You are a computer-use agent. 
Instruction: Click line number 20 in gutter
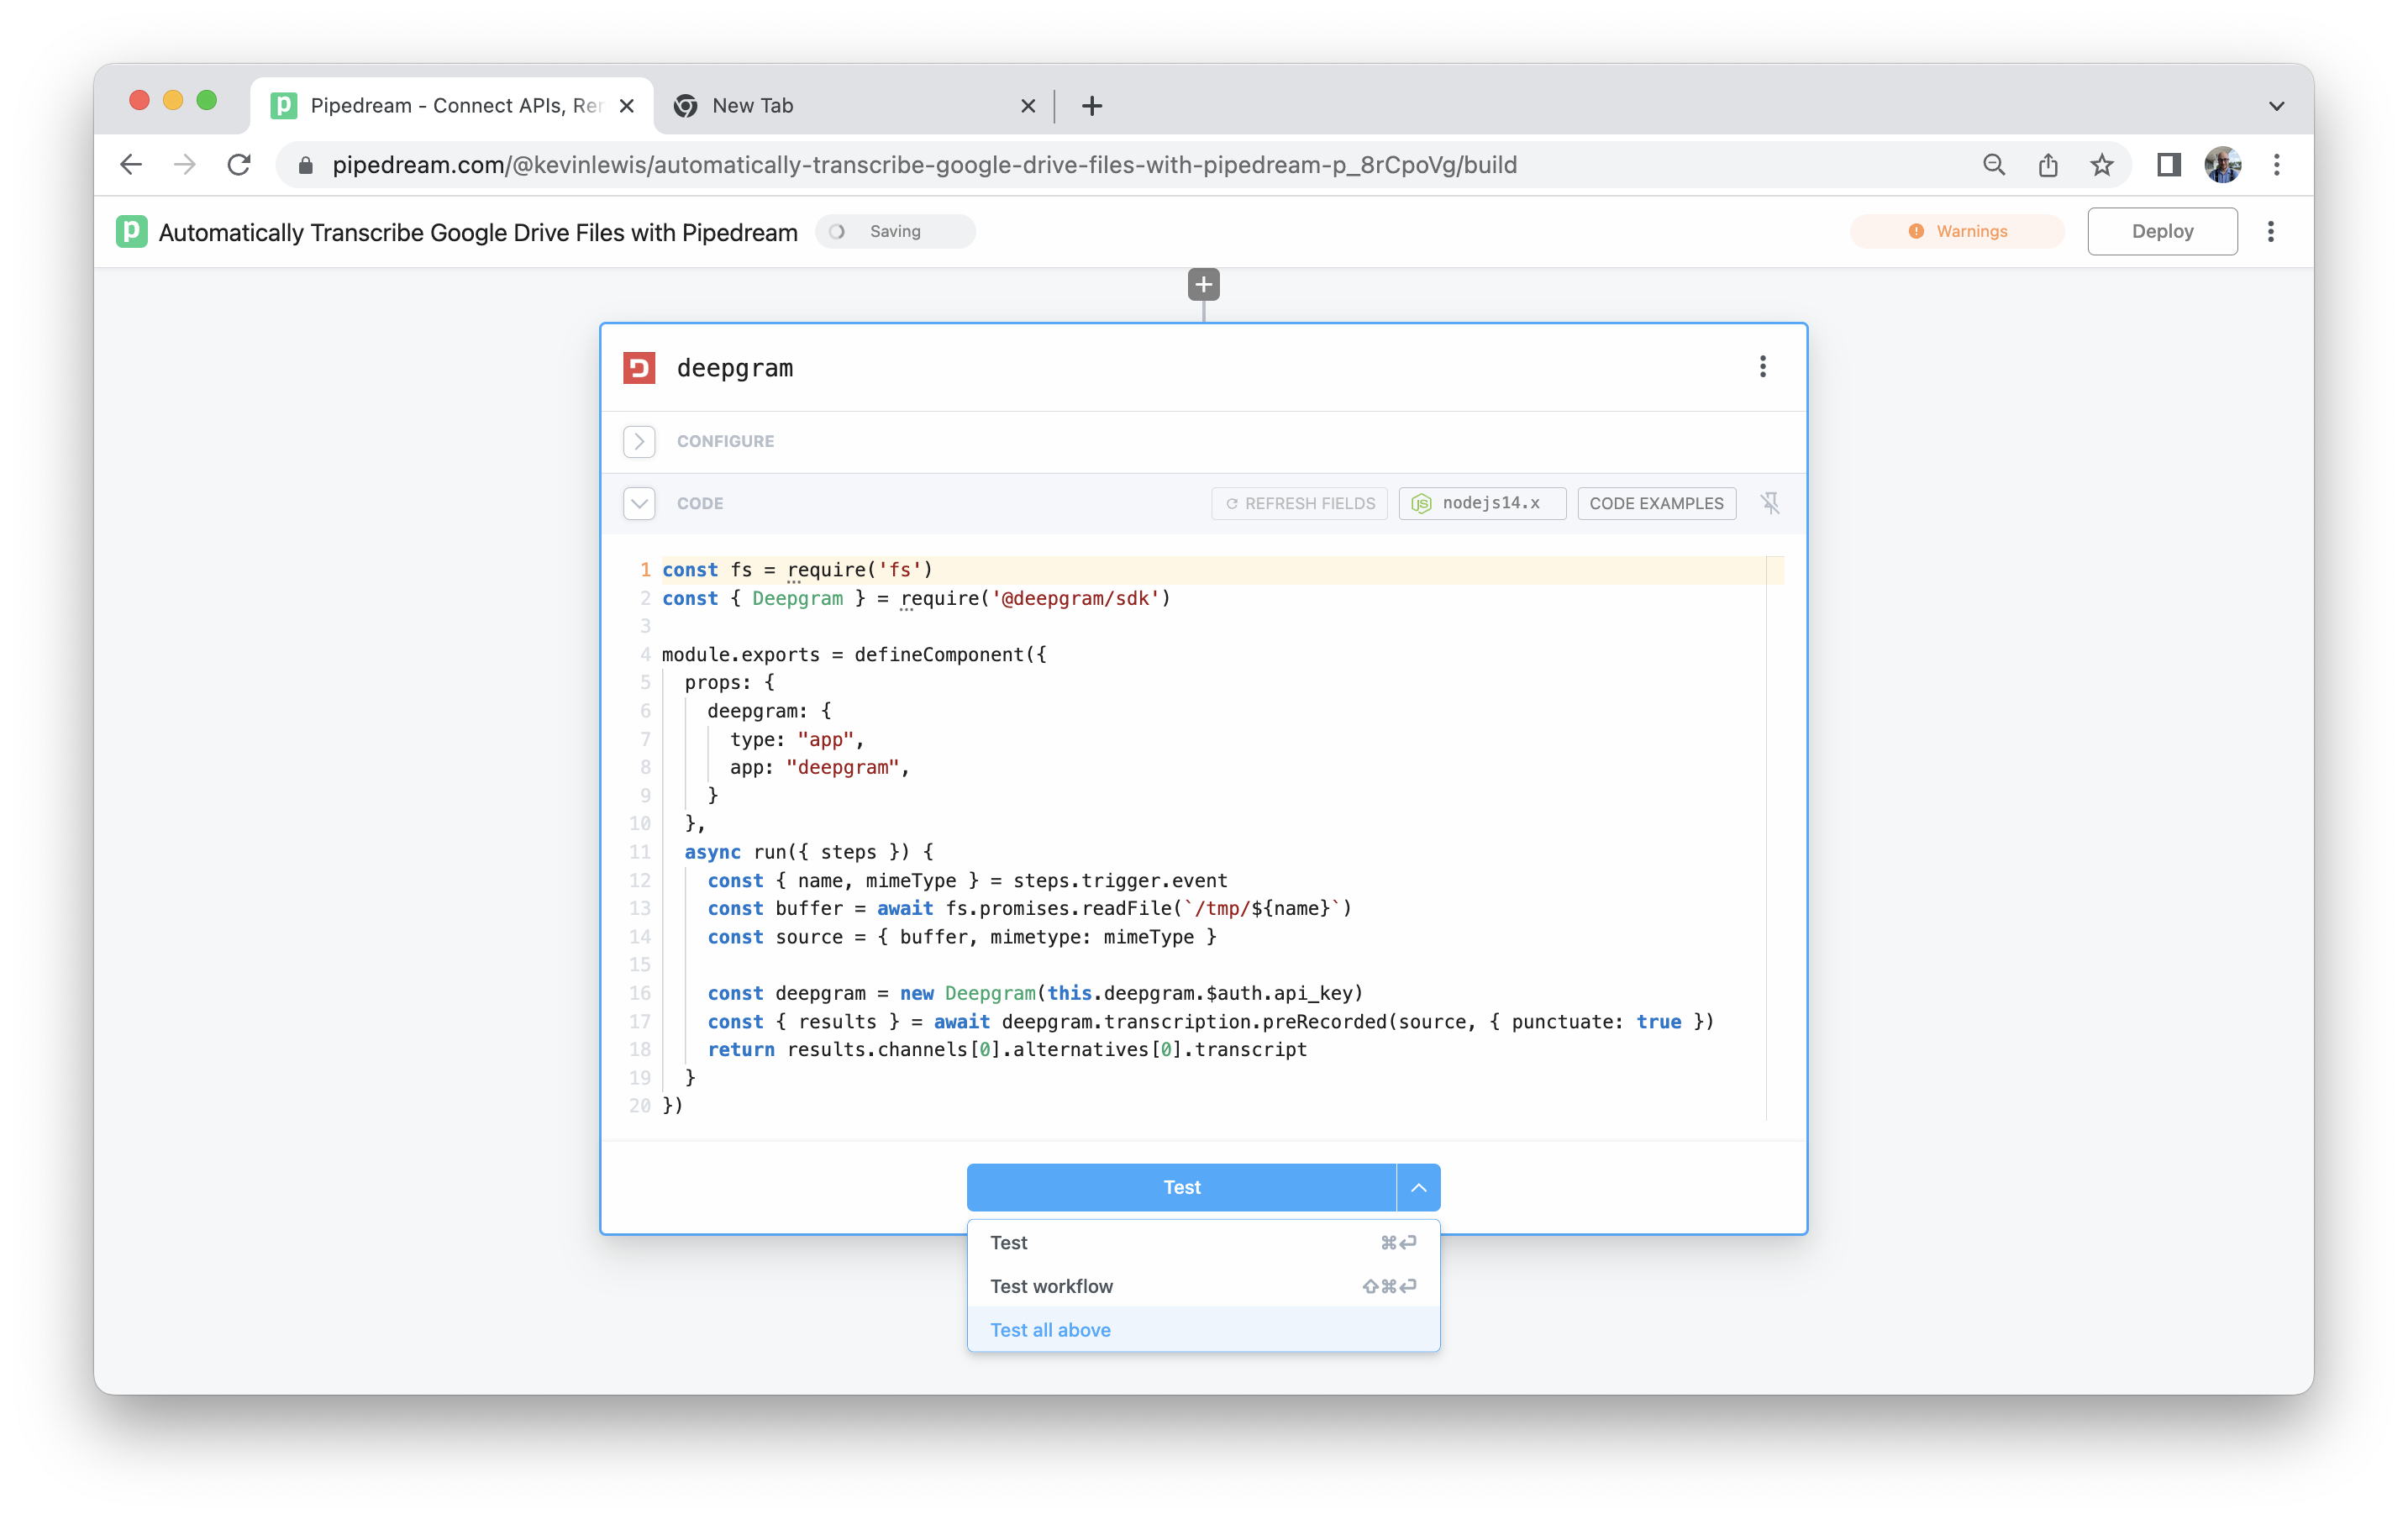click(640, 1105)
